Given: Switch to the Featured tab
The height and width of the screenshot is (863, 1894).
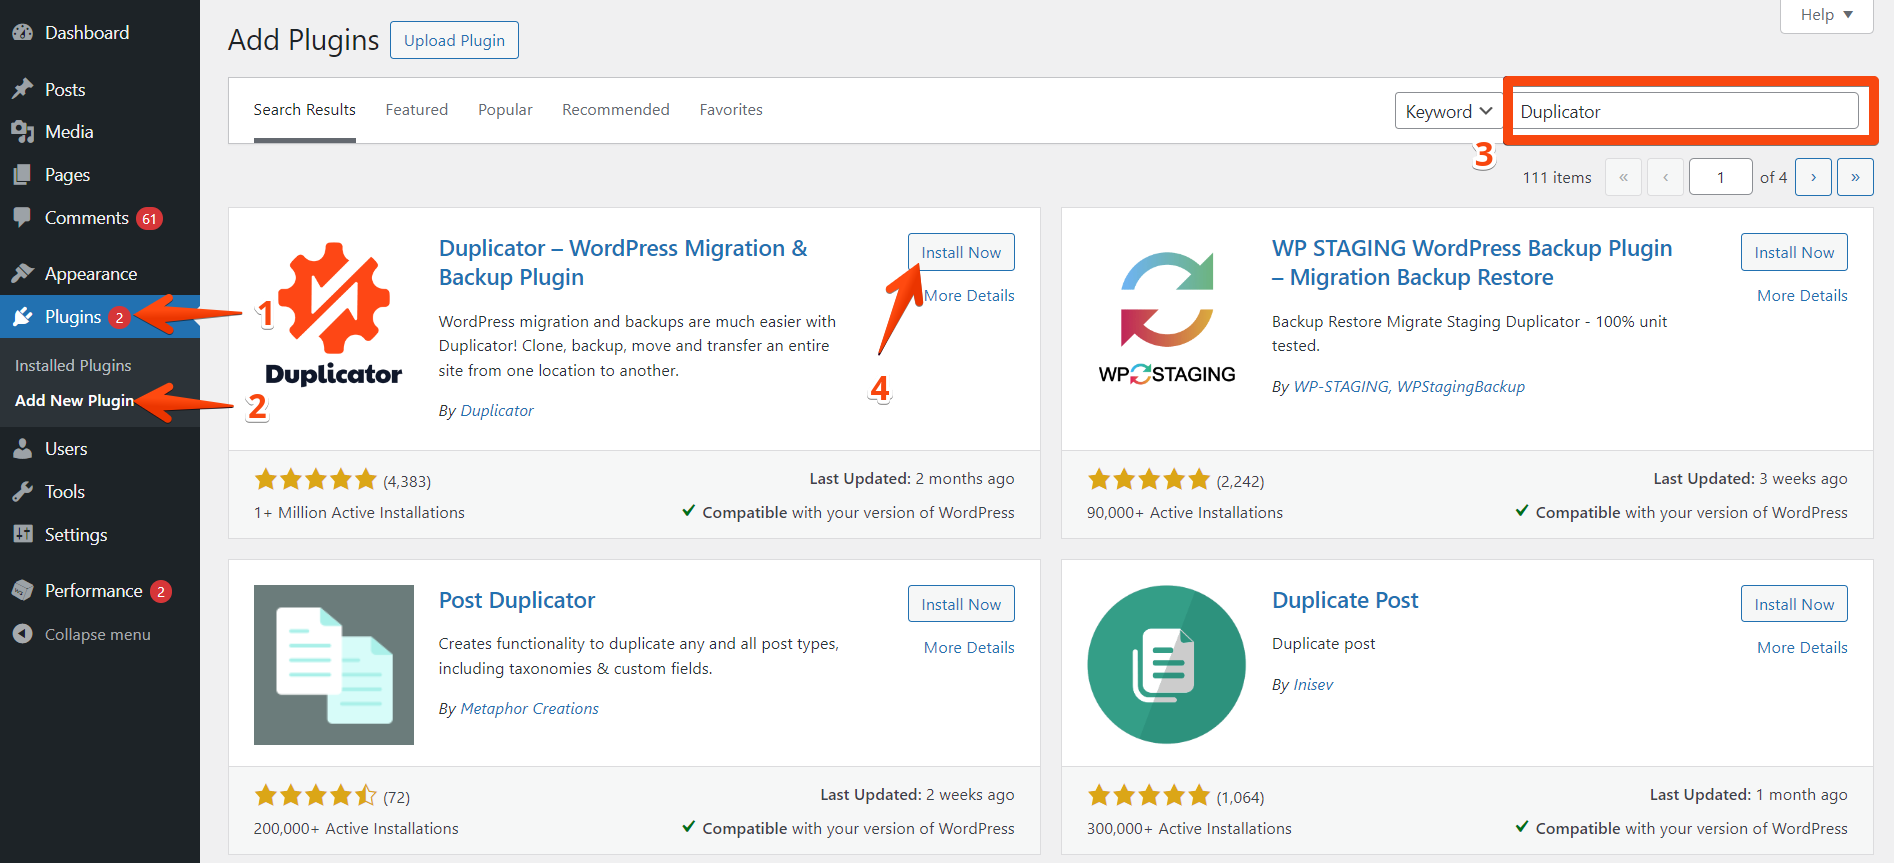Looking at the screenshot, I should [416, 110].
